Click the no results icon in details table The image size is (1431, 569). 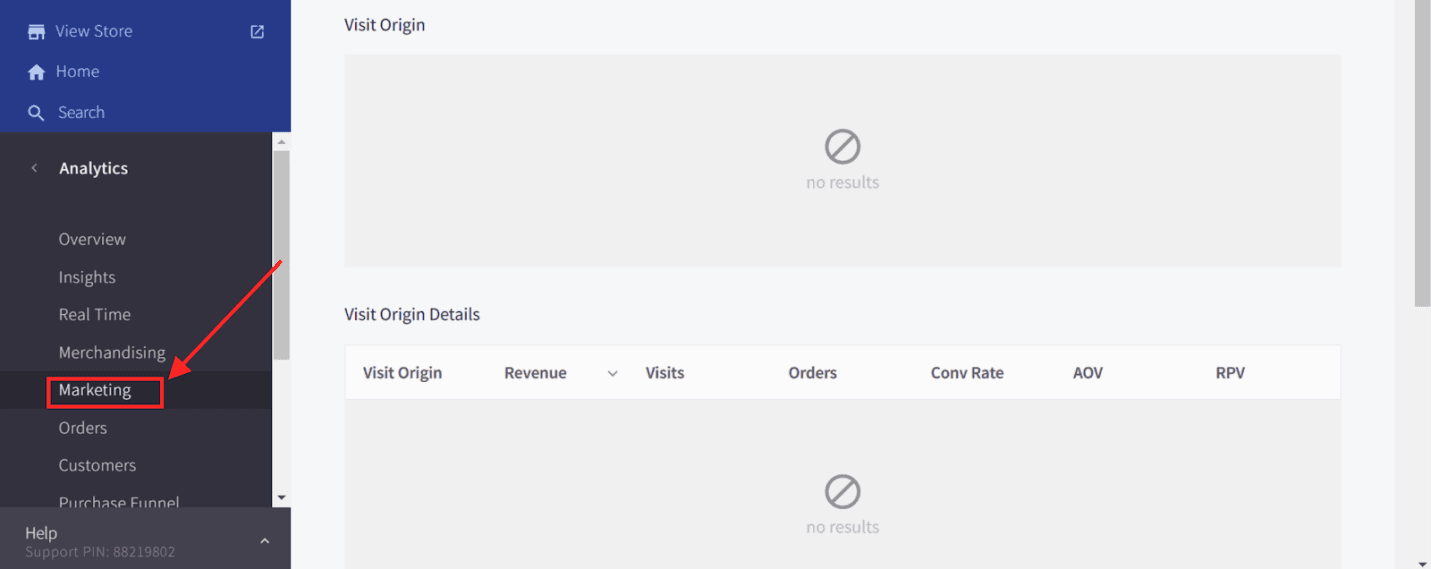tap(843, 492)
